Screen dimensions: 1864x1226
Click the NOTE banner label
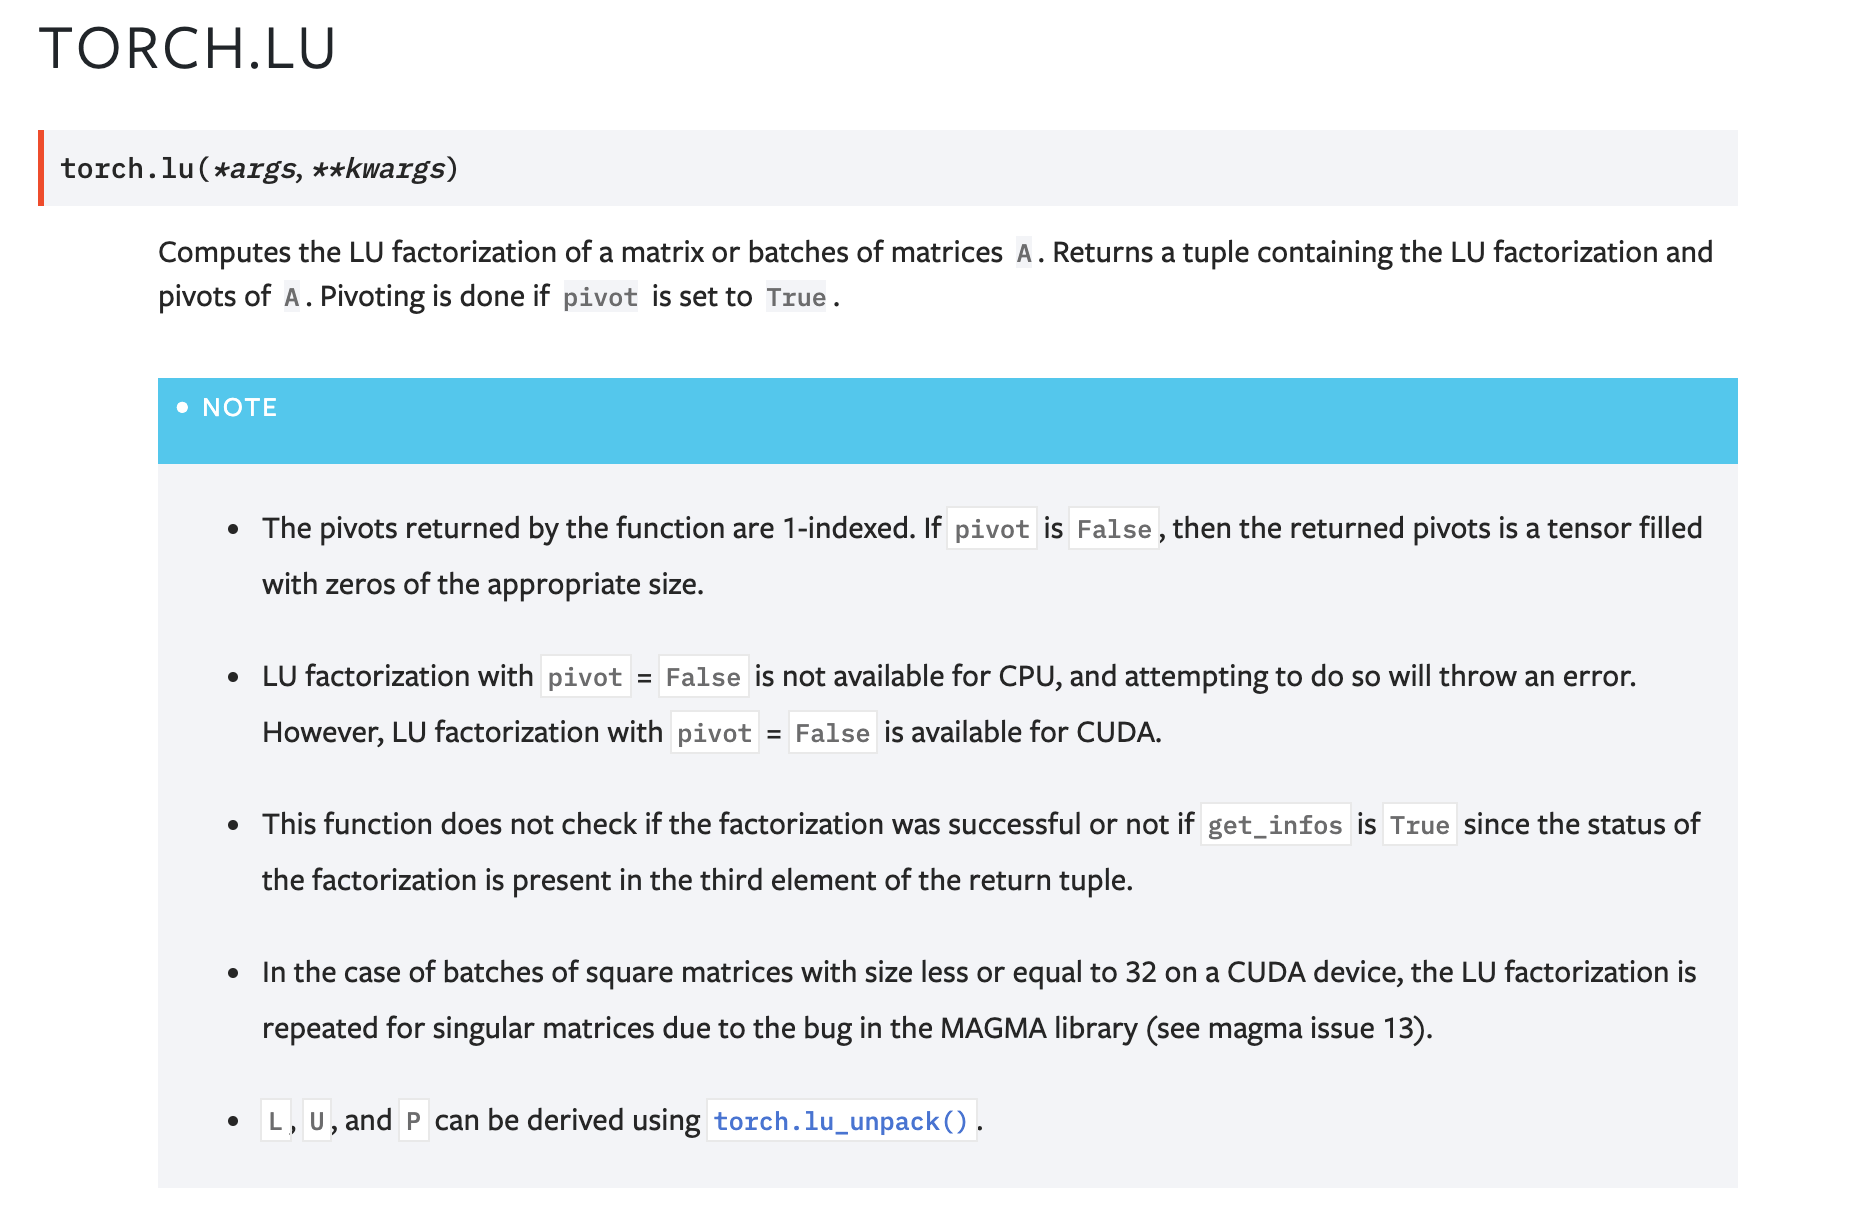click(240, 407)
